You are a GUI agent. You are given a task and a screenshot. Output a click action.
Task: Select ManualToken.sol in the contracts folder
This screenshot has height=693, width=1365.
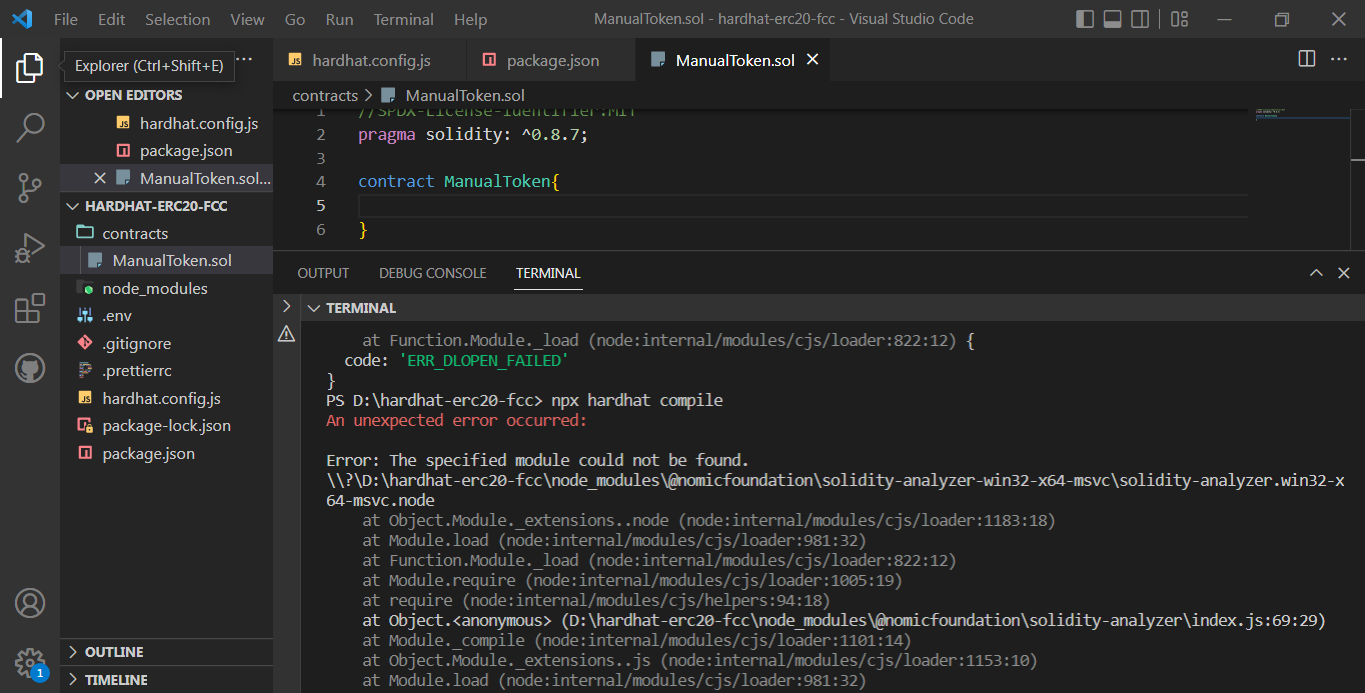tap(172, 260)
